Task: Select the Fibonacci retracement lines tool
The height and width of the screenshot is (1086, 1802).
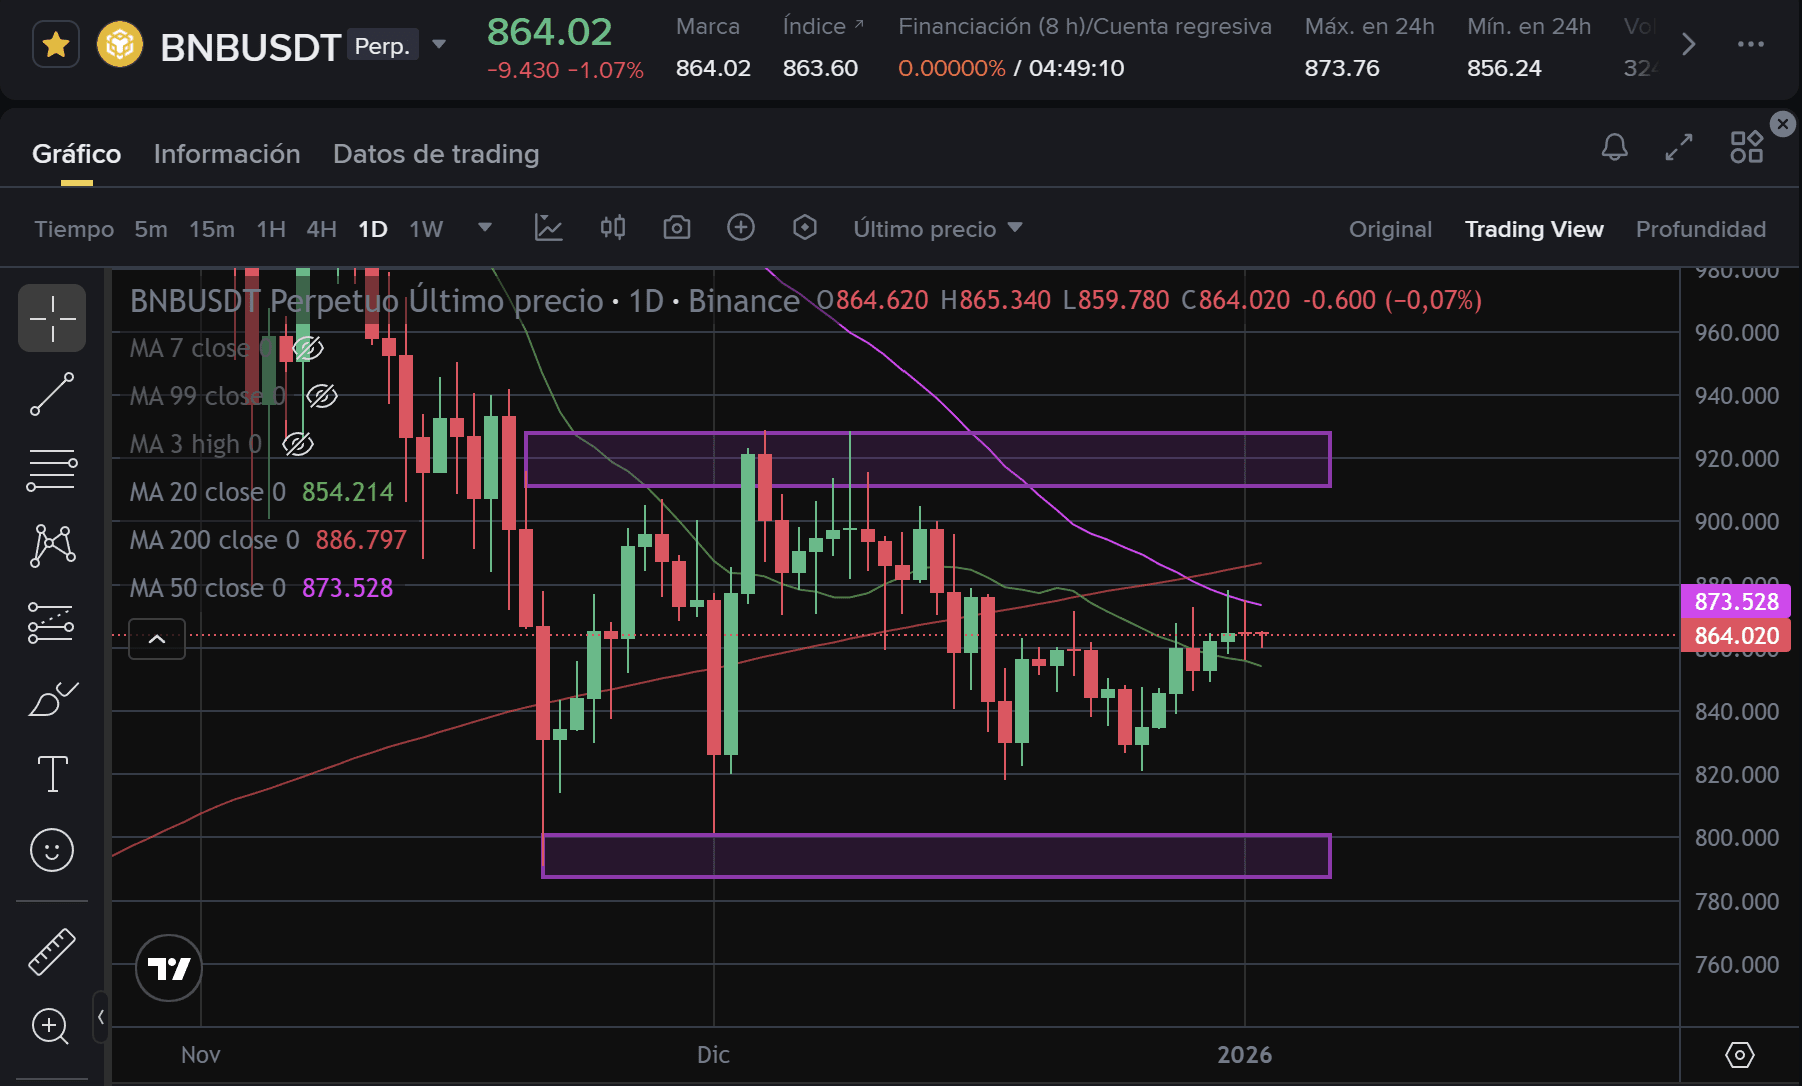Action: (52, 470)
